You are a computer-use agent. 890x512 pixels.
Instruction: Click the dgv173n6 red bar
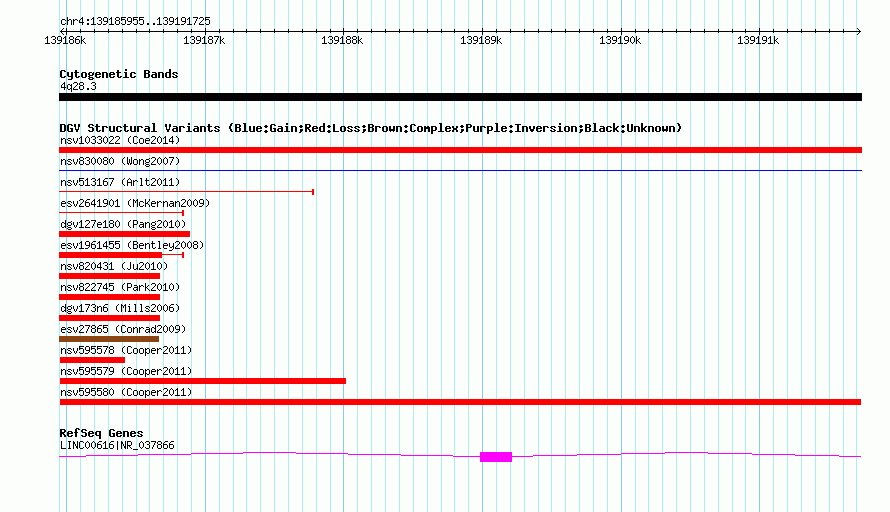click(110, 318)
